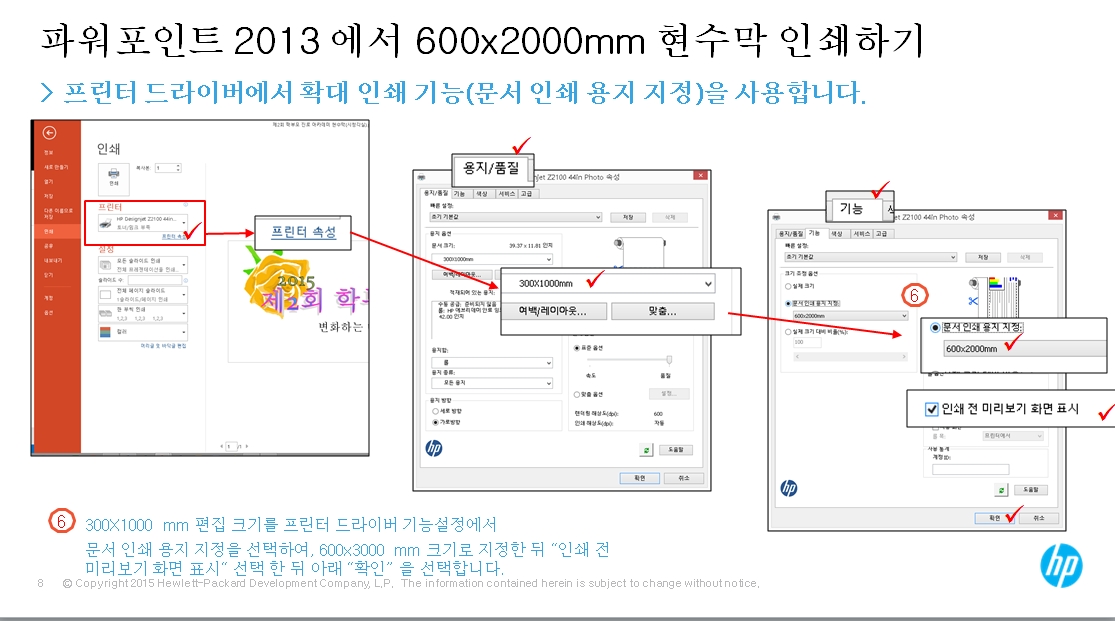The width and height of the screenshot is (1115, 621).
Task: Open the 정보 item in the backstage sidebar
Action: coord(48,152)
